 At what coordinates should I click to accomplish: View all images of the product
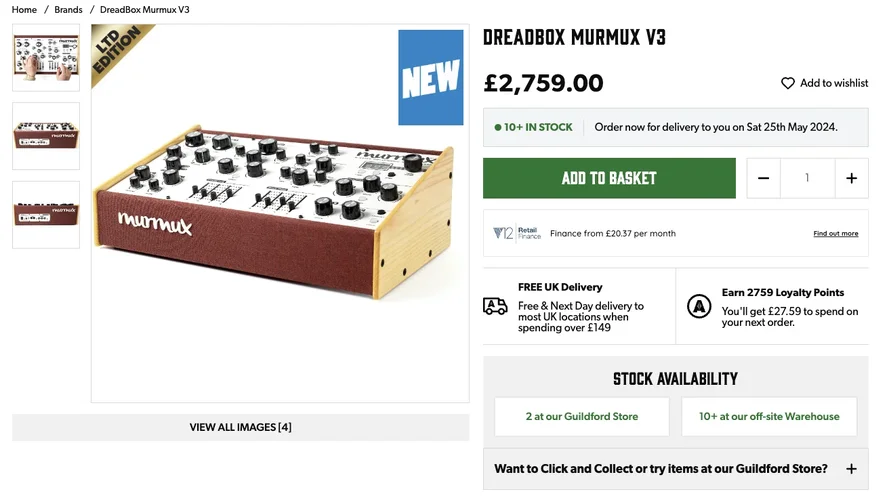[x=240, y=427]
